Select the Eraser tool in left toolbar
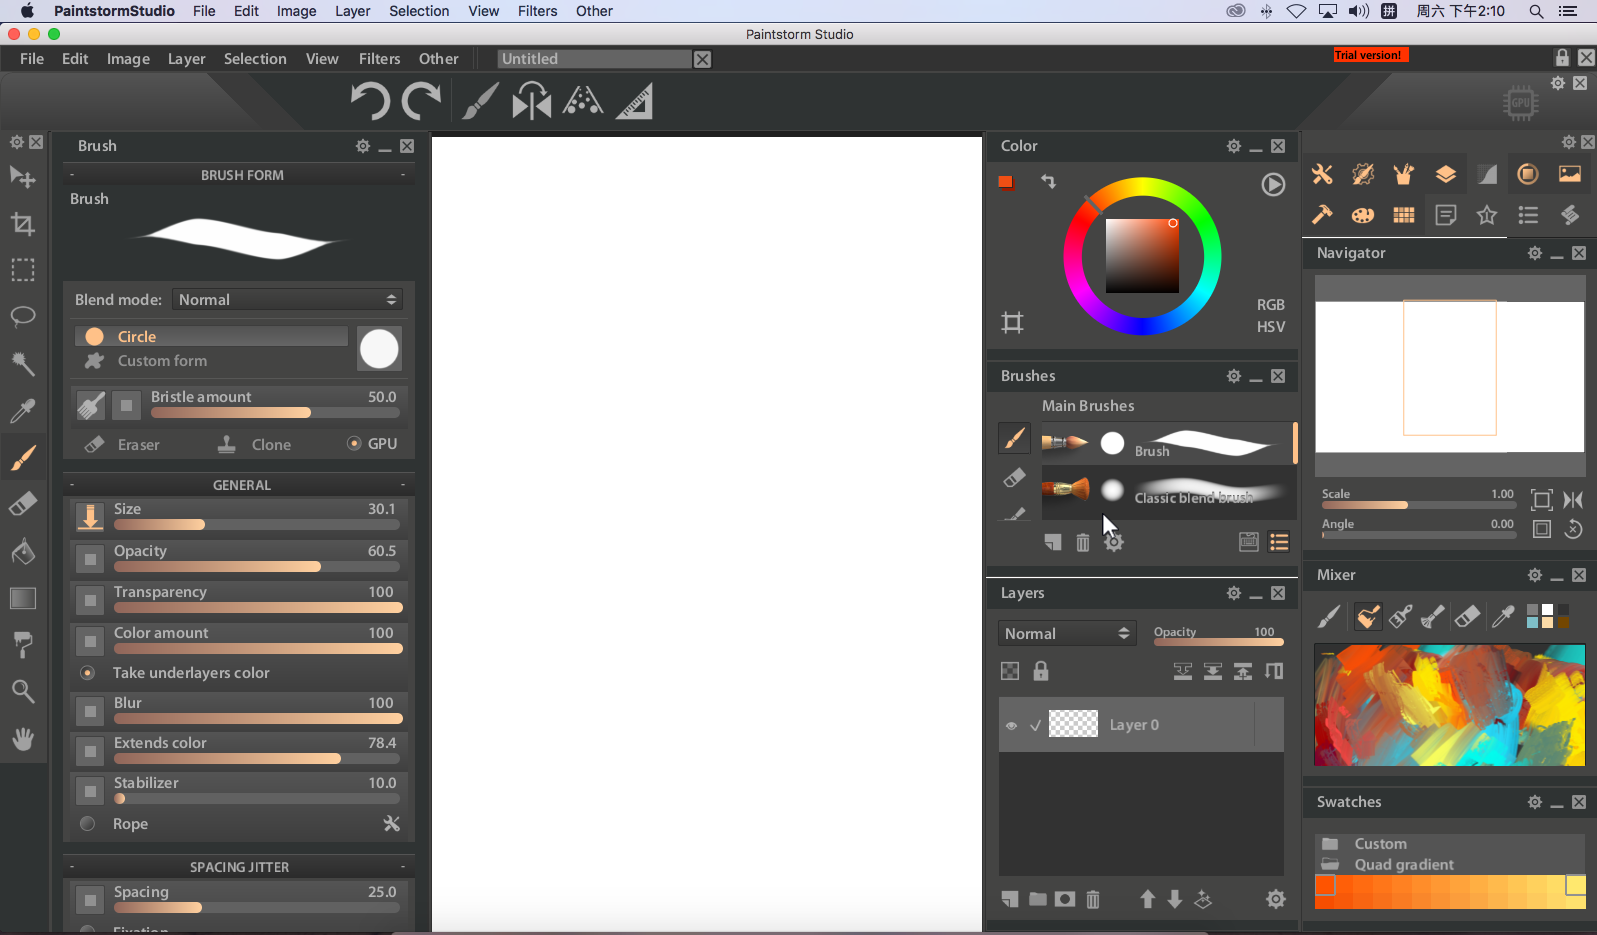 click(x=22, y=503)
